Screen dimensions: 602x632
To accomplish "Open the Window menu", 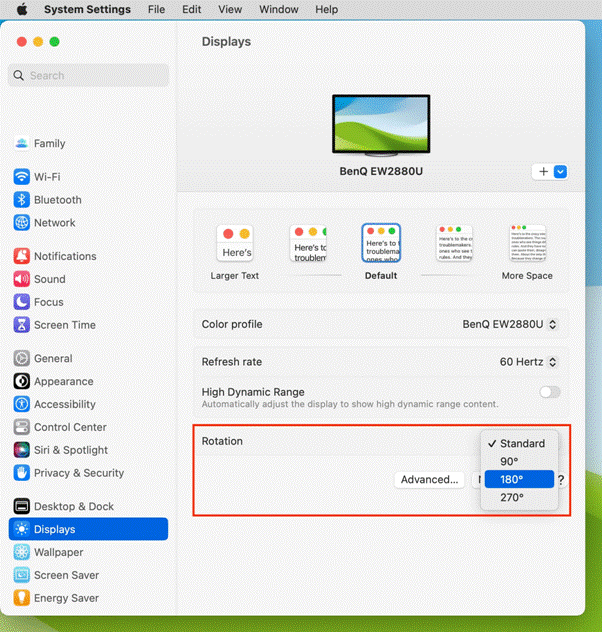I will tap(279, 9).
